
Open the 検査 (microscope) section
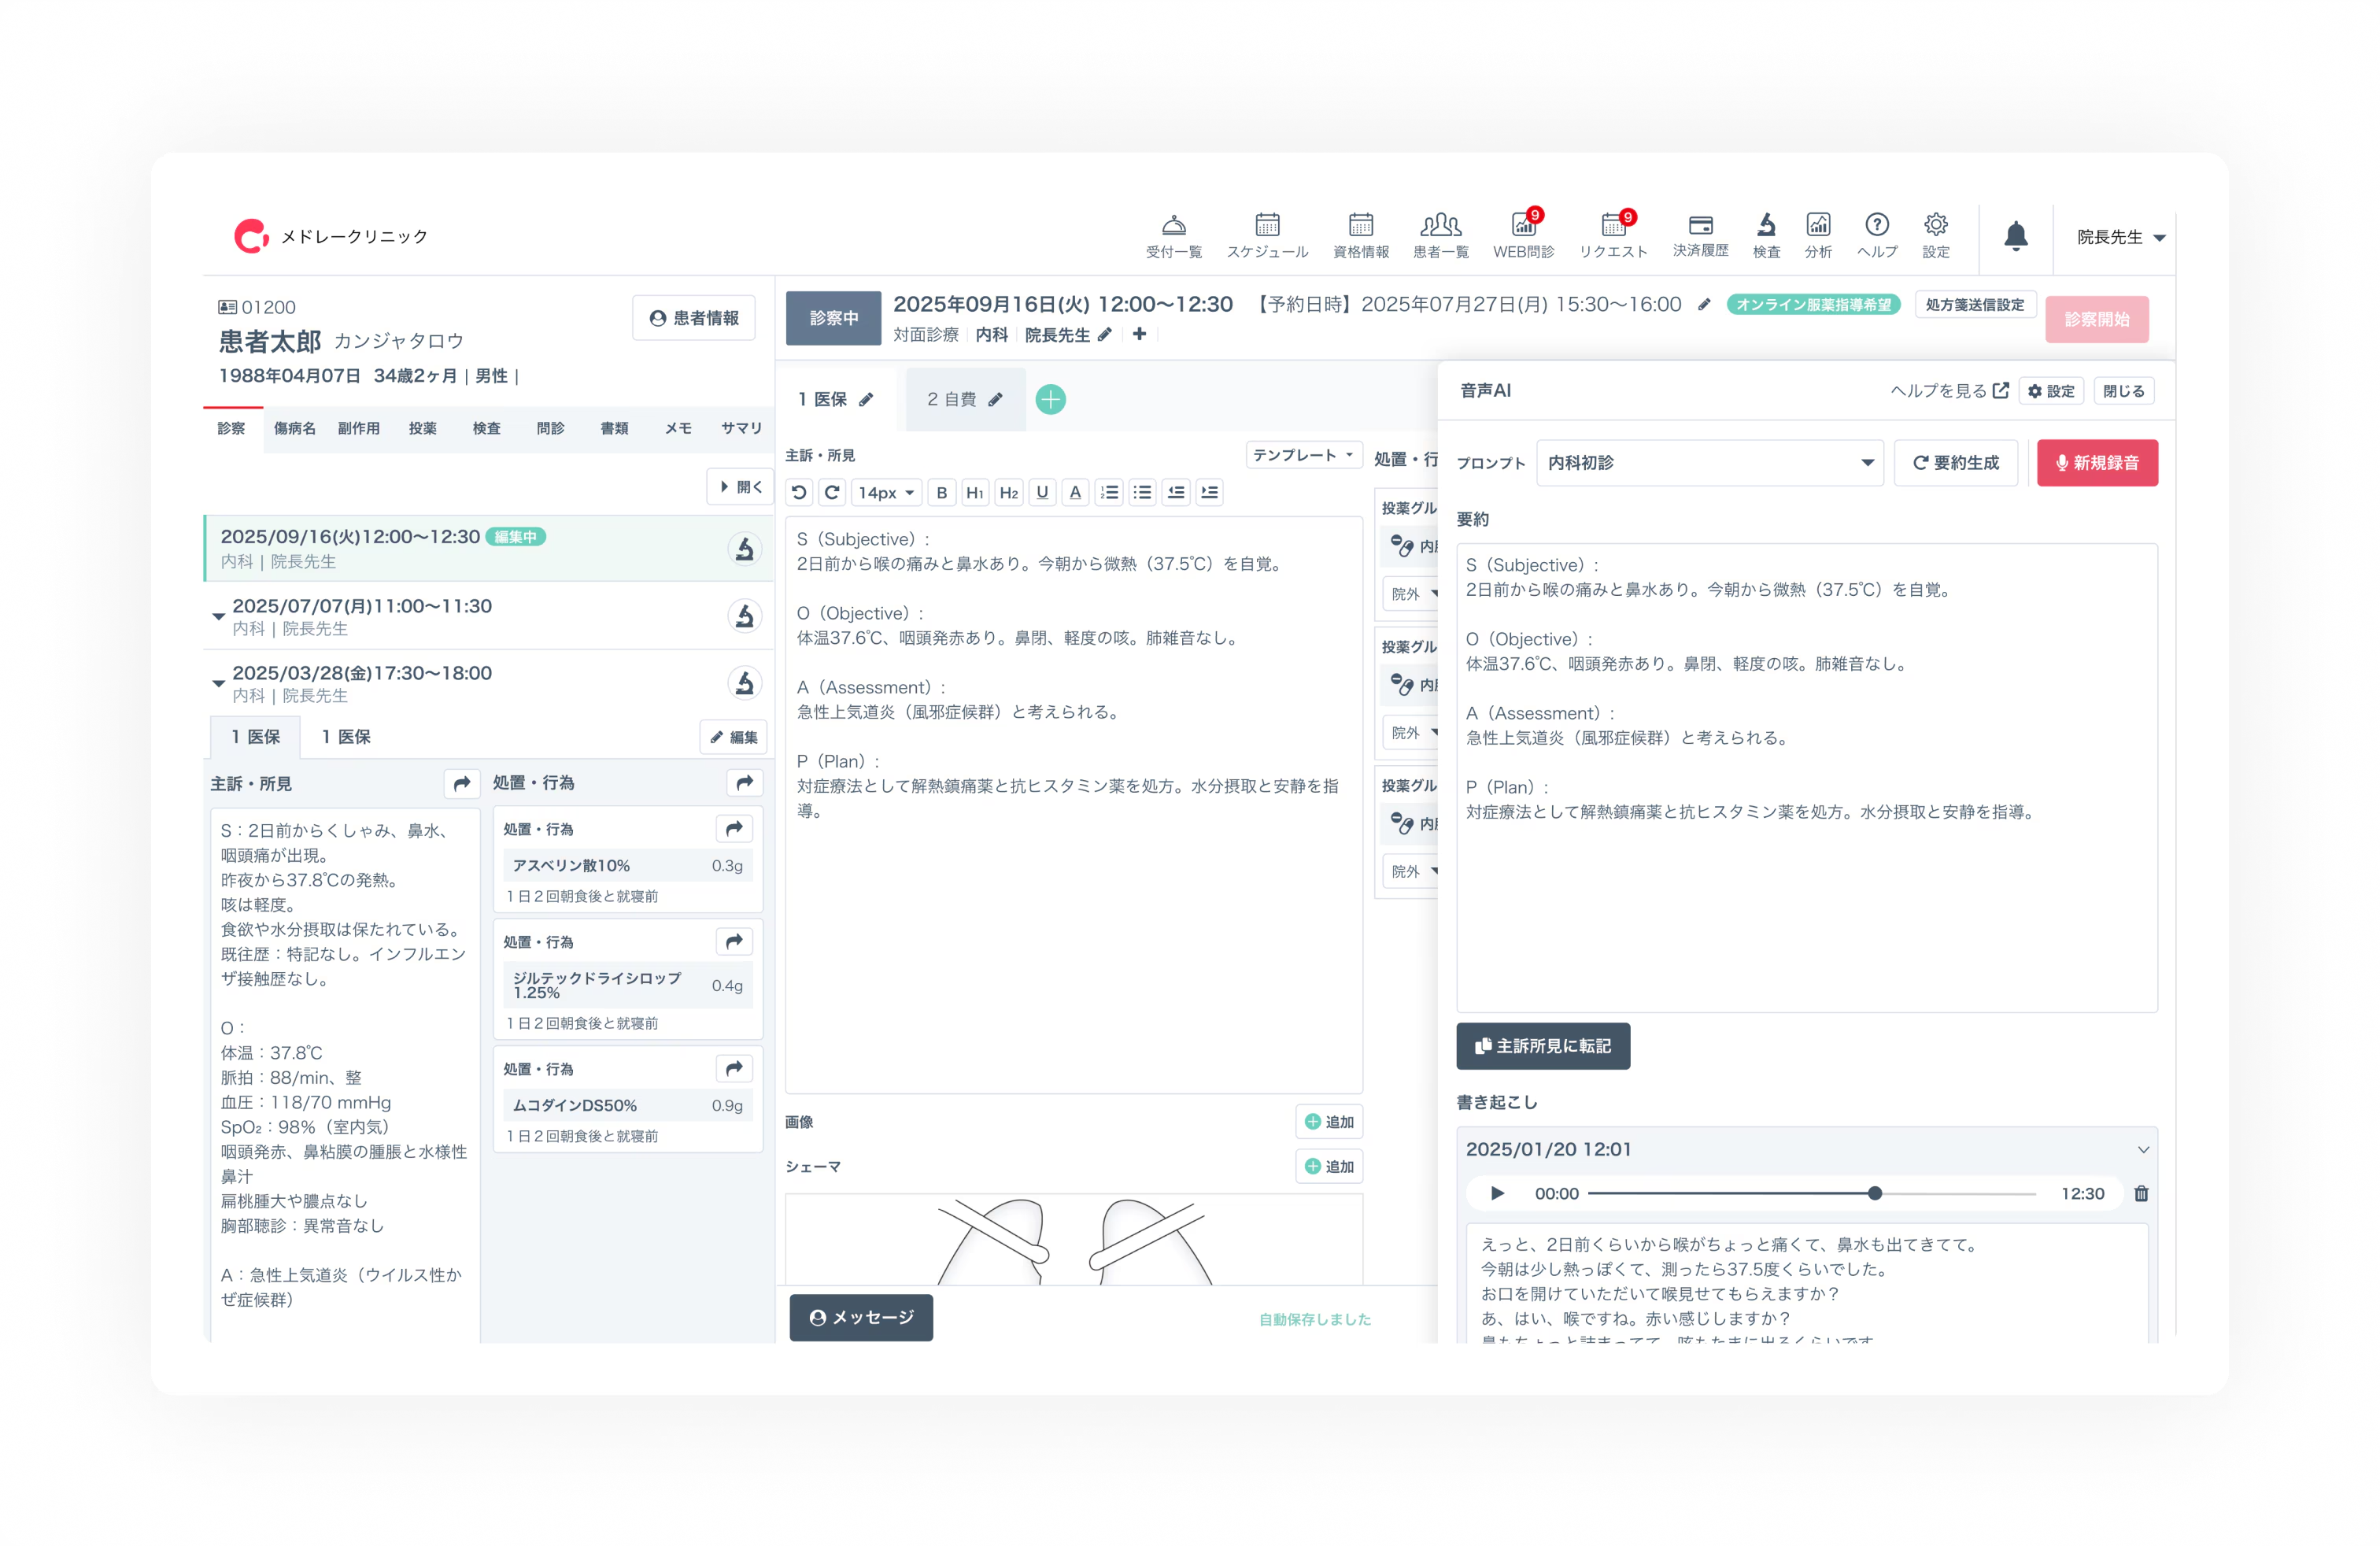[1765, 237]
